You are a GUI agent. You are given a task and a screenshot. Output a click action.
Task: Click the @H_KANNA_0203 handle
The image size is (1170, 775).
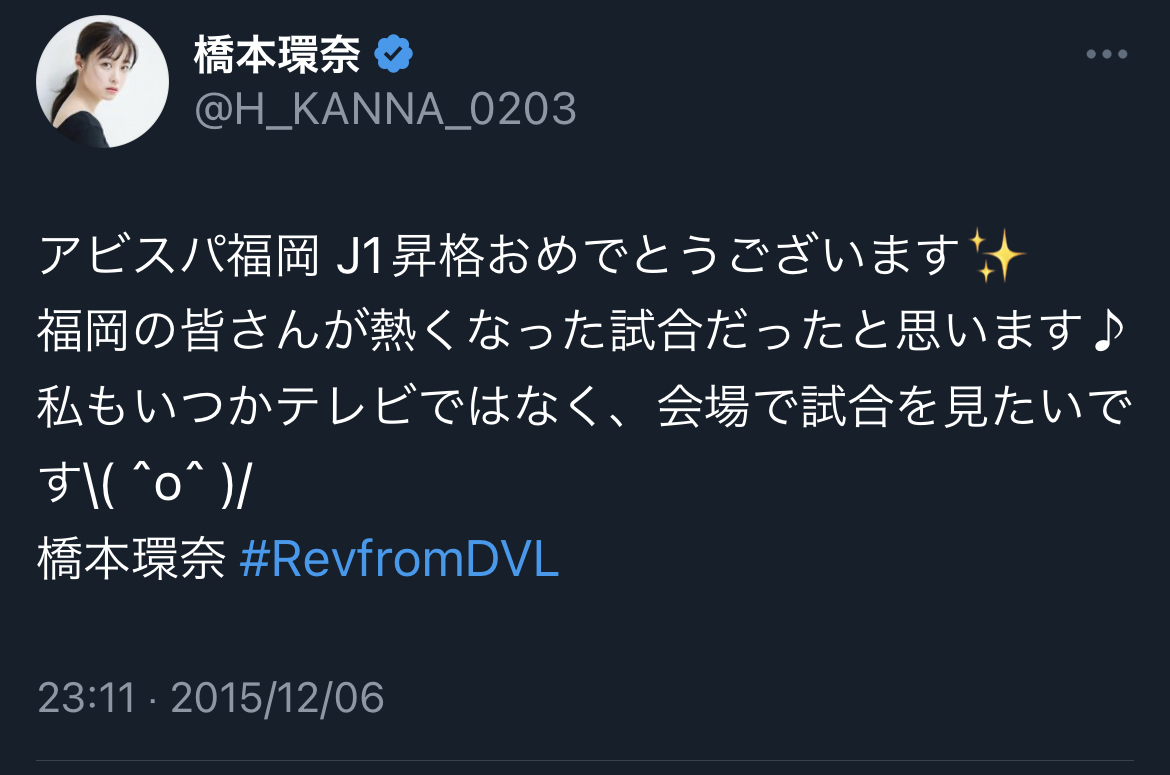click(x=385, y=109)
